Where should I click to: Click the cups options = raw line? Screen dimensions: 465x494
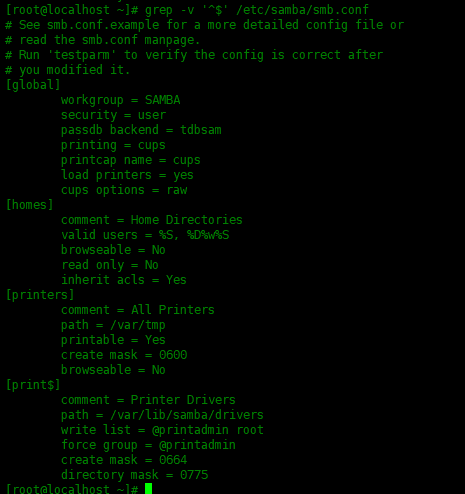(x=124, y=190)
